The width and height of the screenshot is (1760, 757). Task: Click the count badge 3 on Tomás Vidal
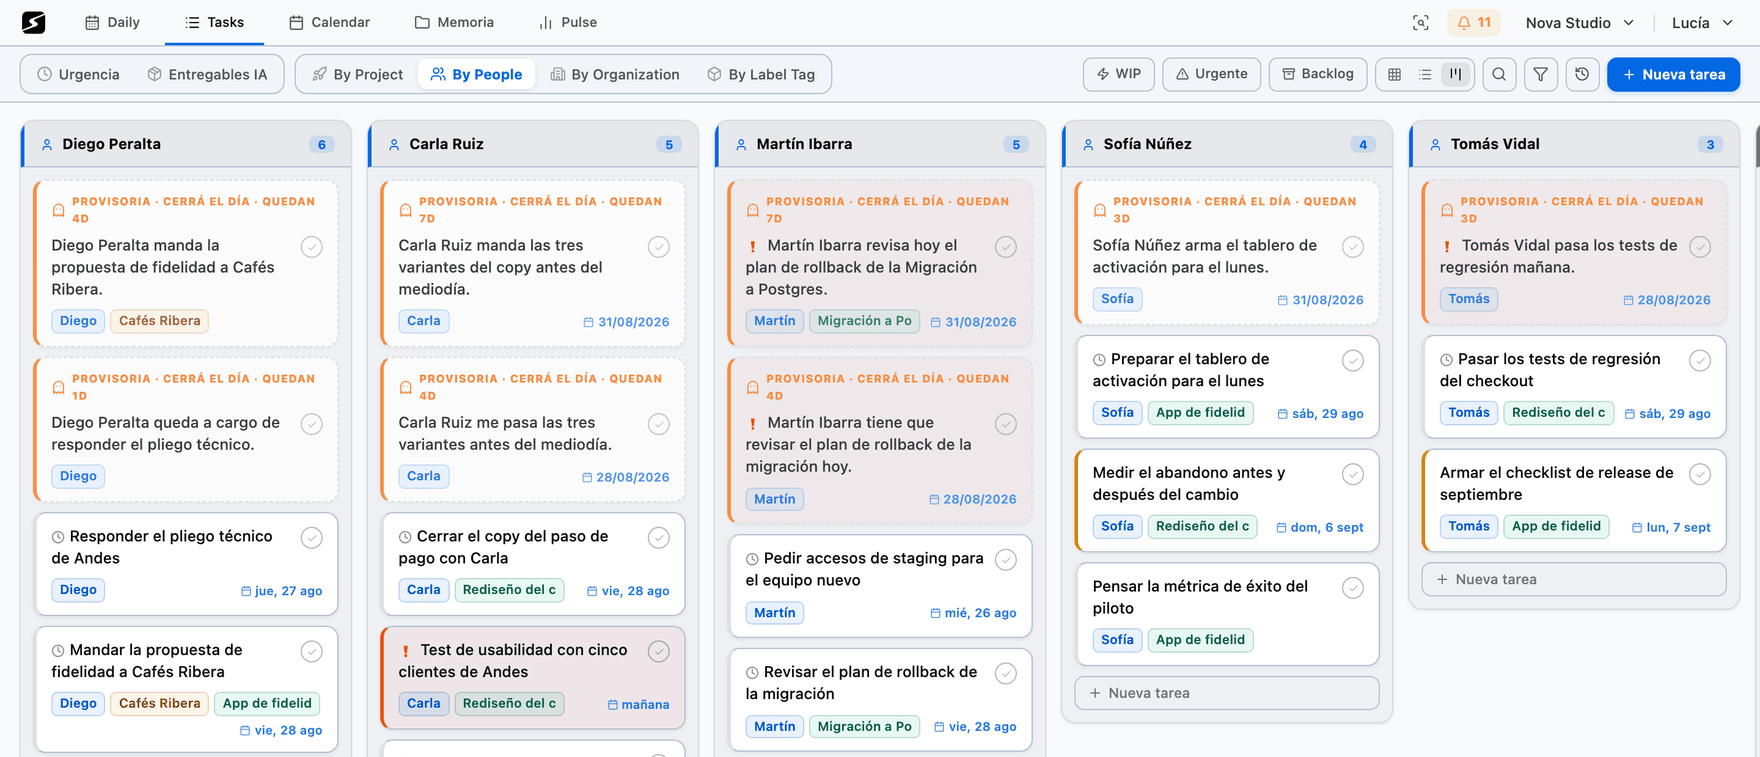click(1710, 144)
